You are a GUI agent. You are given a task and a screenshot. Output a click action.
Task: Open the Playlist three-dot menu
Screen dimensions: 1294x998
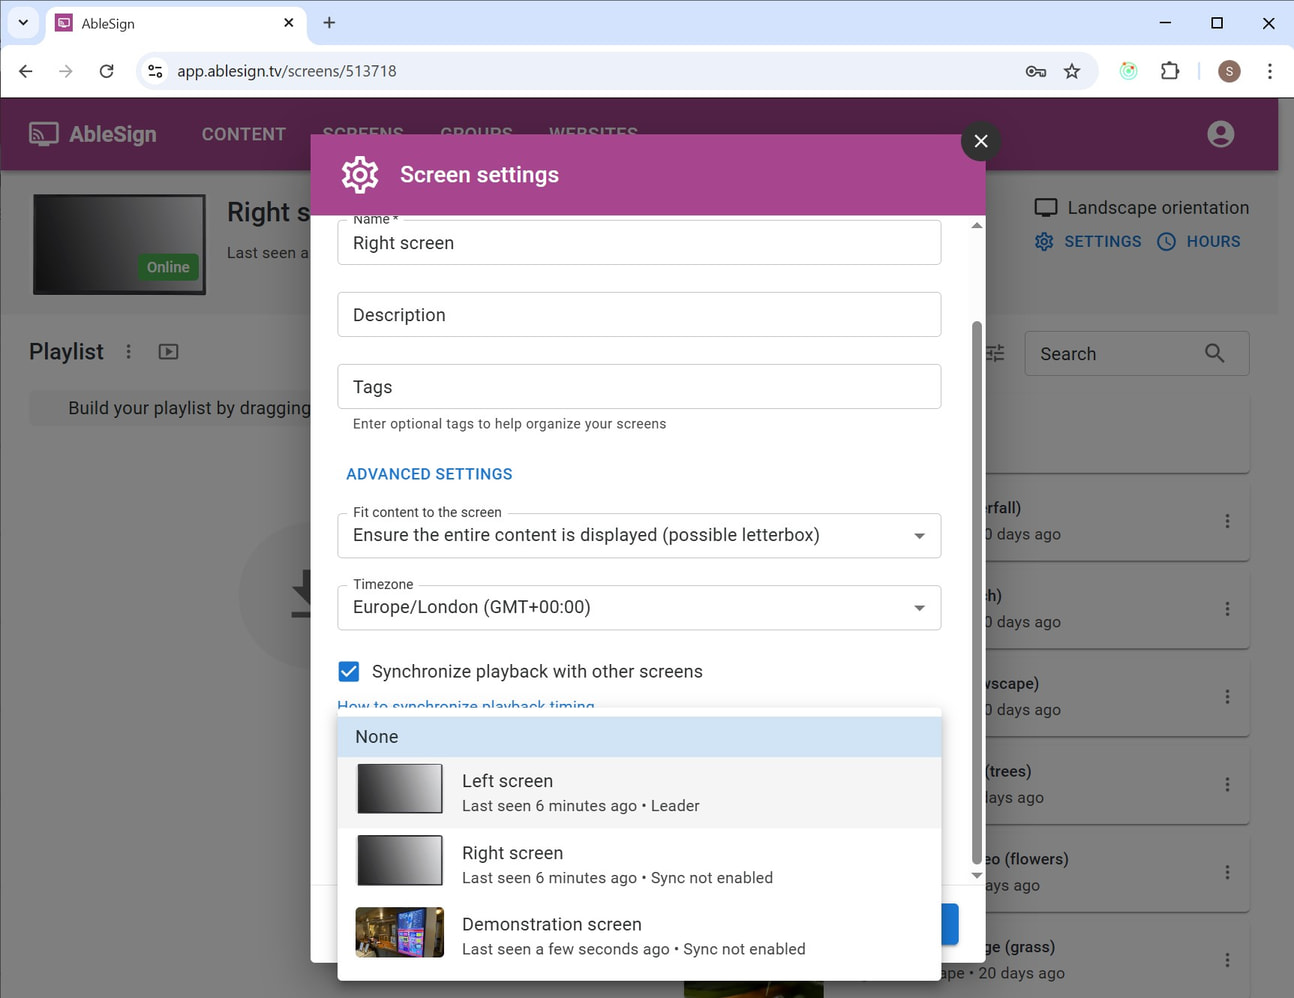(x=129, y=351)
